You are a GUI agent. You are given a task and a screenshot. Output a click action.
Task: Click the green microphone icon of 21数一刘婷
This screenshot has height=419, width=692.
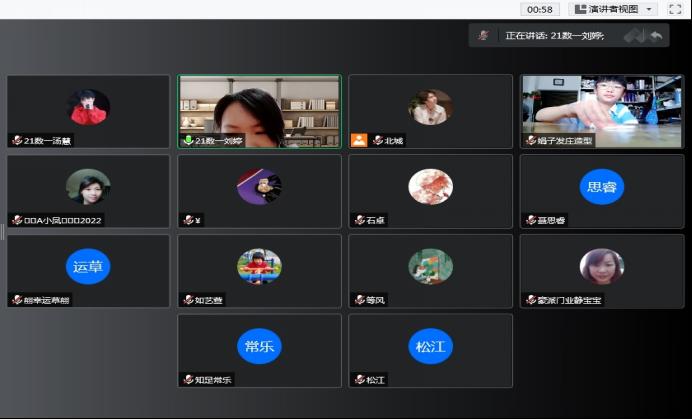click(x=187, y=141)
